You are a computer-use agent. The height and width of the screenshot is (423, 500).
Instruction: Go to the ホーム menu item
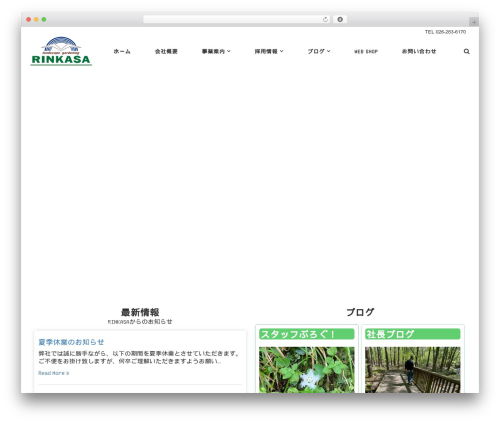point(122,51)
